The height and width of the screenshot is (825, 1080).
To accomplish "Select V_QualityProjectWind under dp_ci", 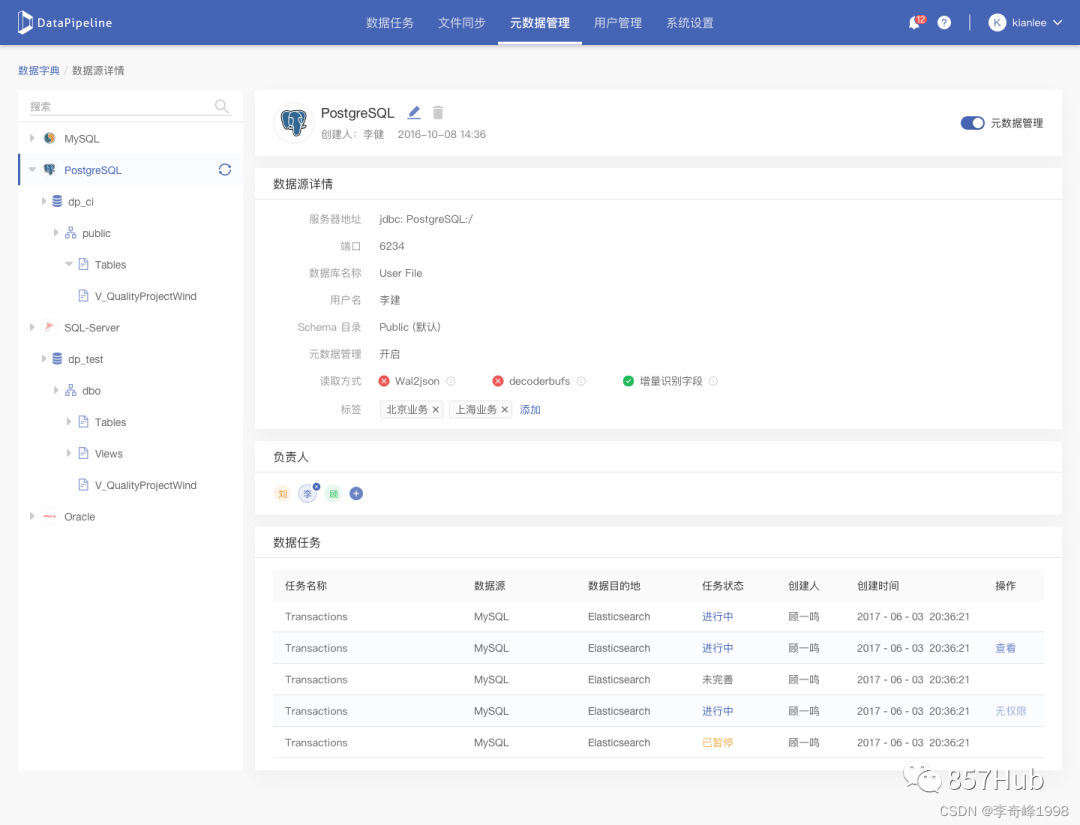I will (x=145, y=296).
